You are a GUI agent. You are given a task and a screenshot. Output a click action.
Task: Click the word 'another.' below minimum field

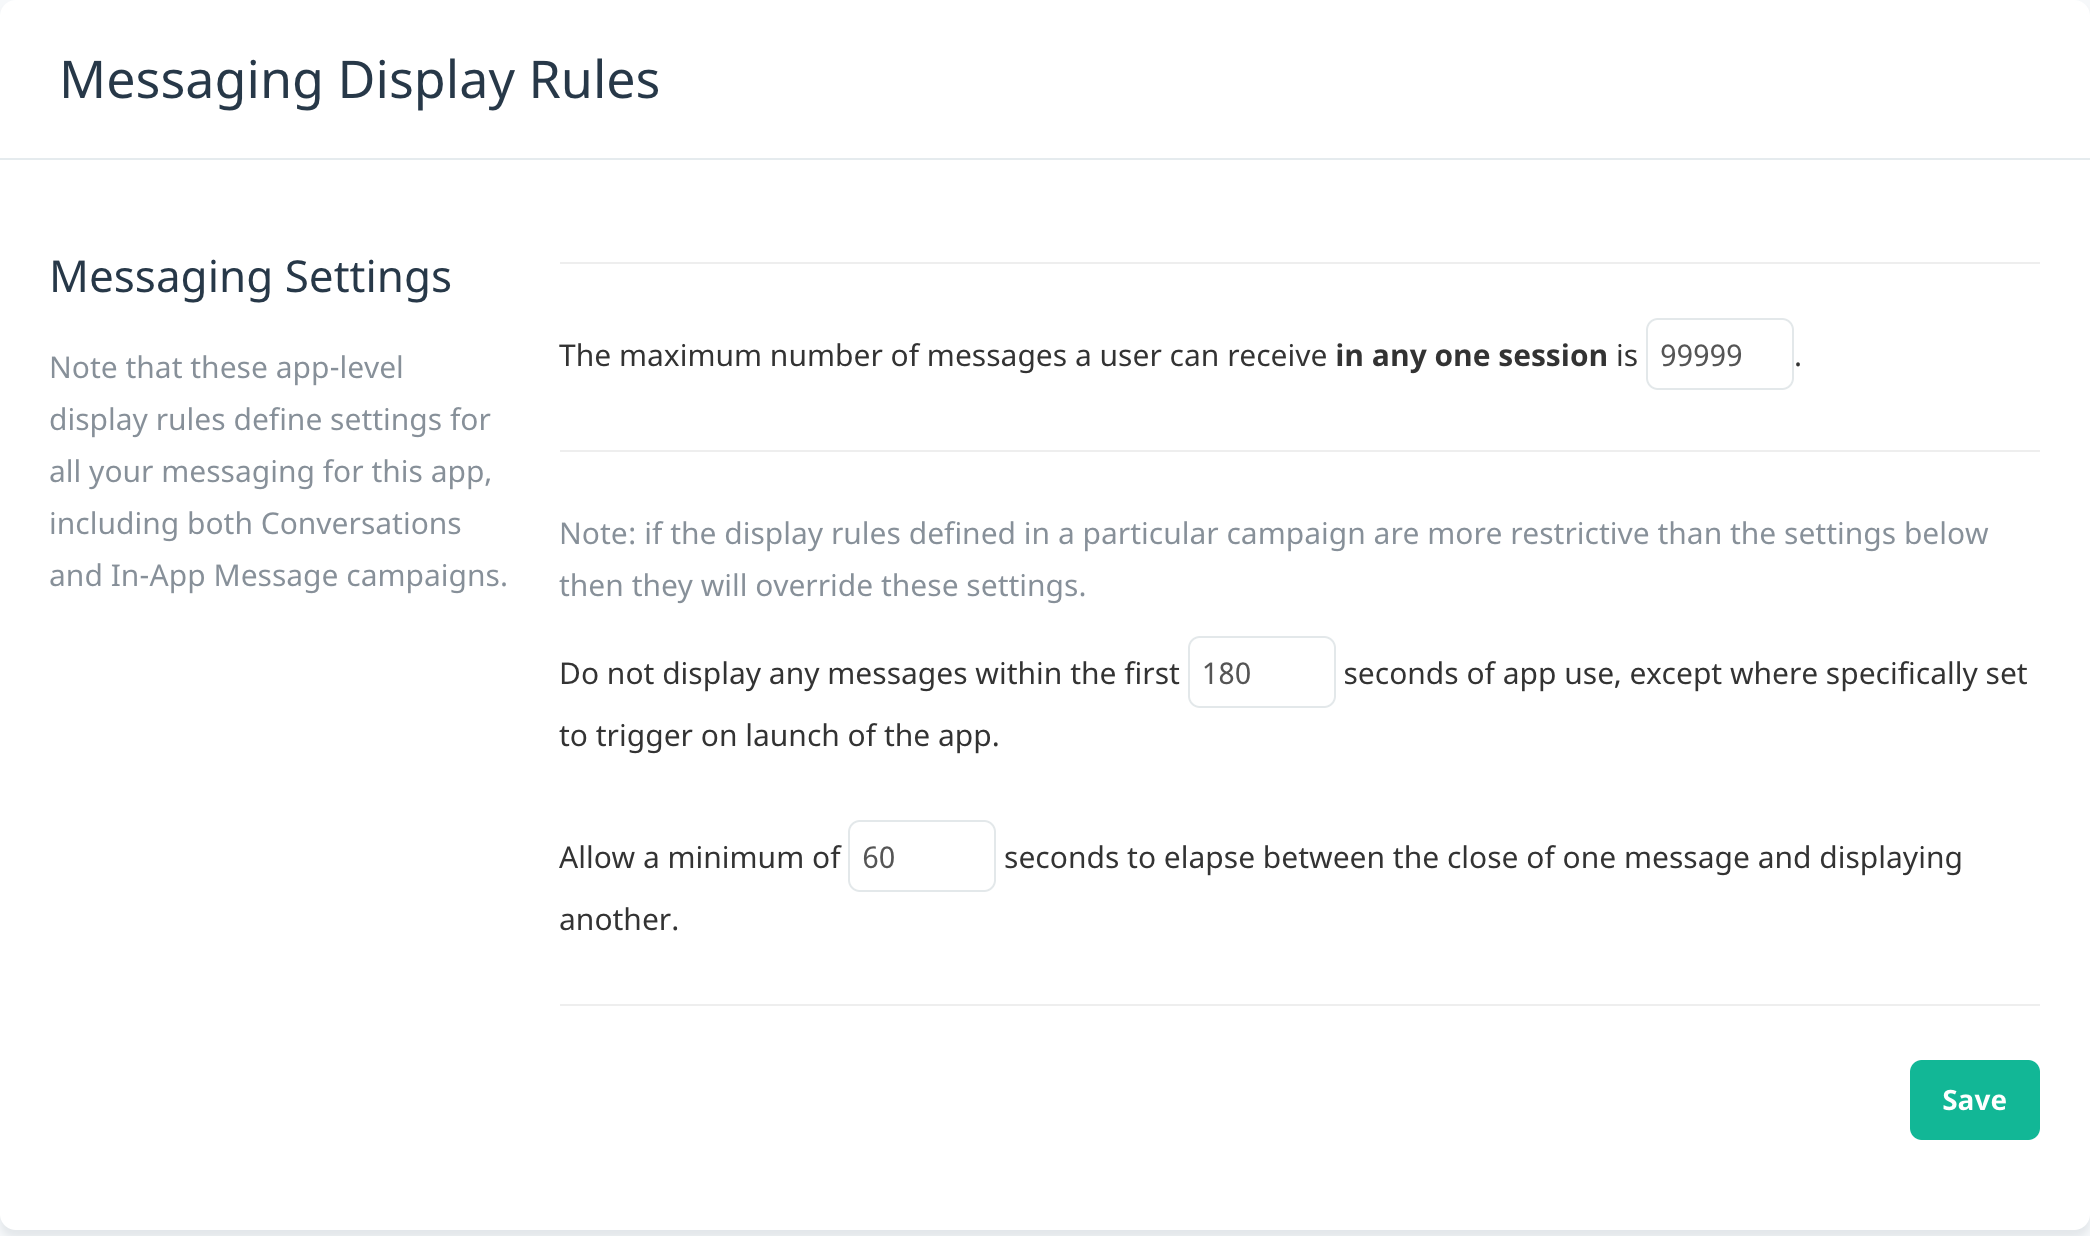pyautogui.click(x=619, y=919)
